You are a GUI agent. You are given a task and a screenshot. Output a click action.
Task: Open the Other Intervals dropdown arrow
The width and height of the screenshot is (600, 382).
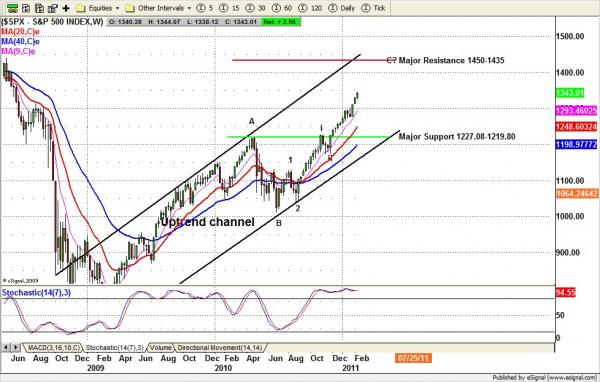pyautogui.click(x=189, y=8)
